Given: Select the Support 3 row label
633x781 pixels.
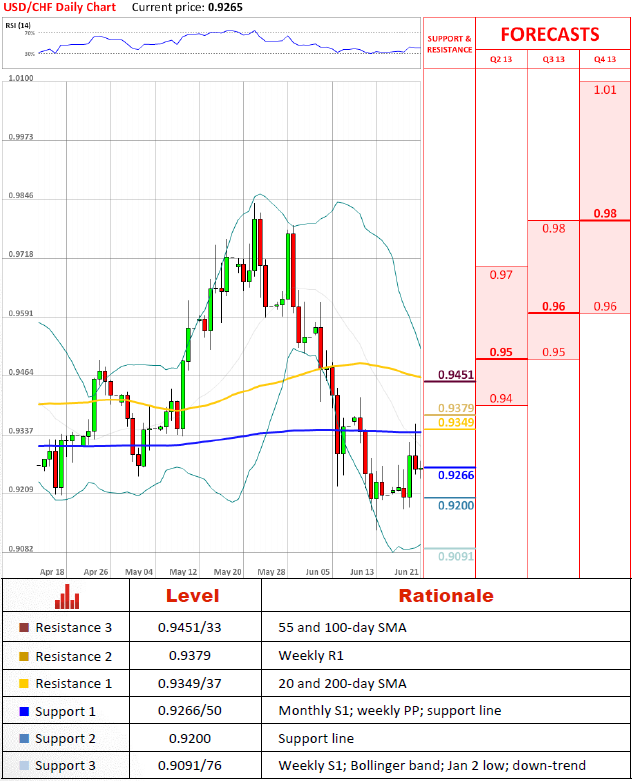Looking at the screenshot, I should [x=65, y=766].
